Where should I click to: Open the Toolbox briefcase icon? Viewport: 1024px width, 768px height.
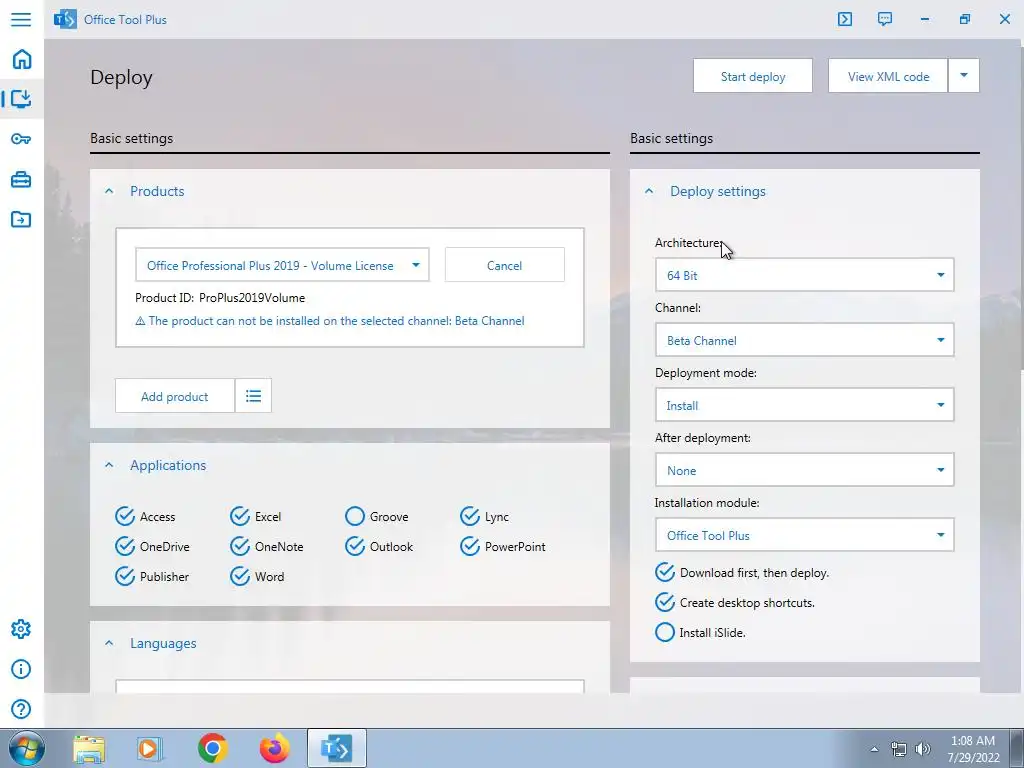[21, 179]
